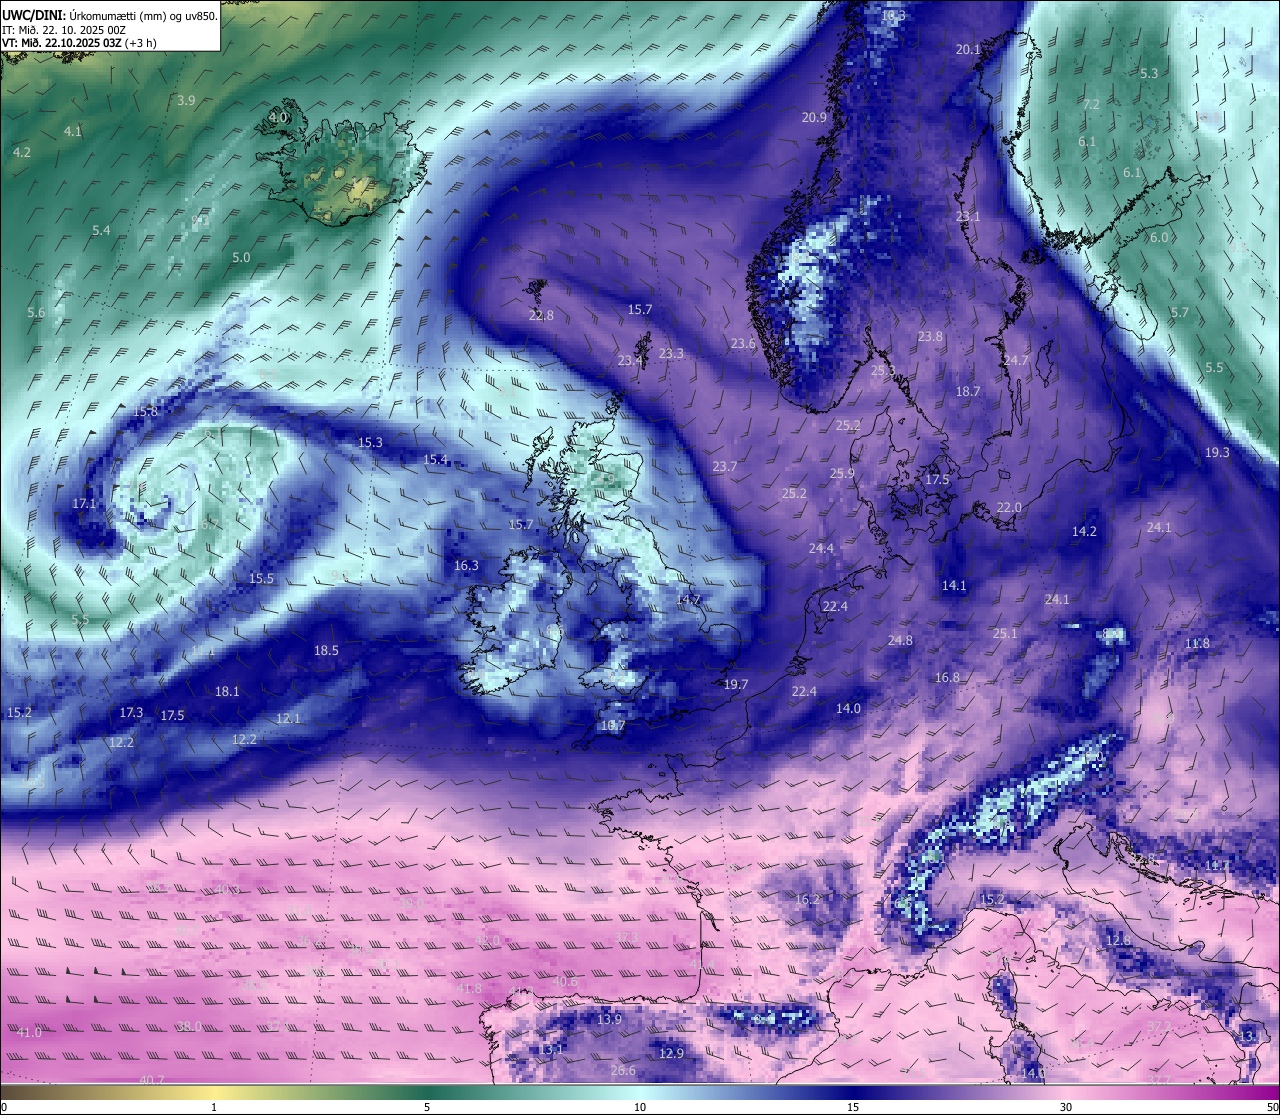Click the '30' tick on the color scale

coord(1066,1107)
